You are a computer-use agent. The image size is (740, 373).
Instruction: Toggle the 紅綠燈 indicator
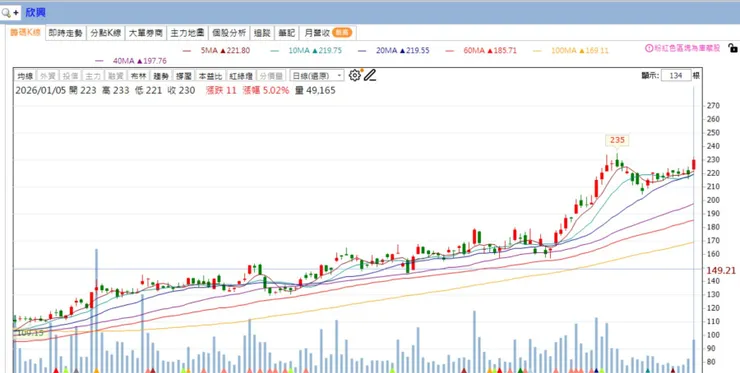(241, 76)
